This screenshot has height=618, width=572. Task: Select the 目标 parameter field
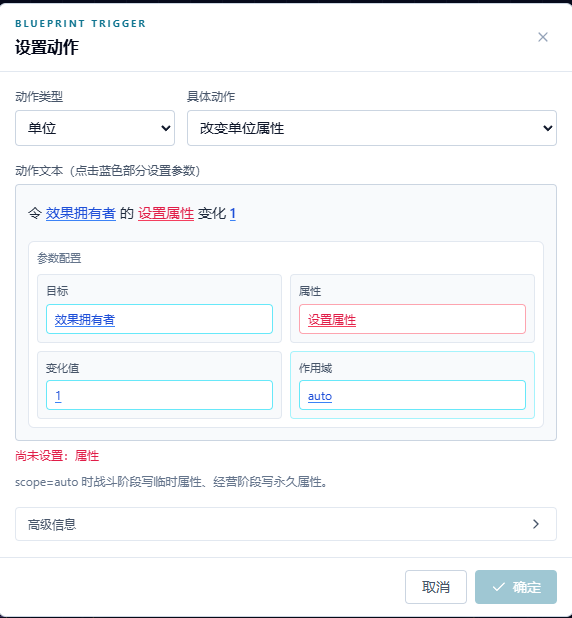click(159, 319)
